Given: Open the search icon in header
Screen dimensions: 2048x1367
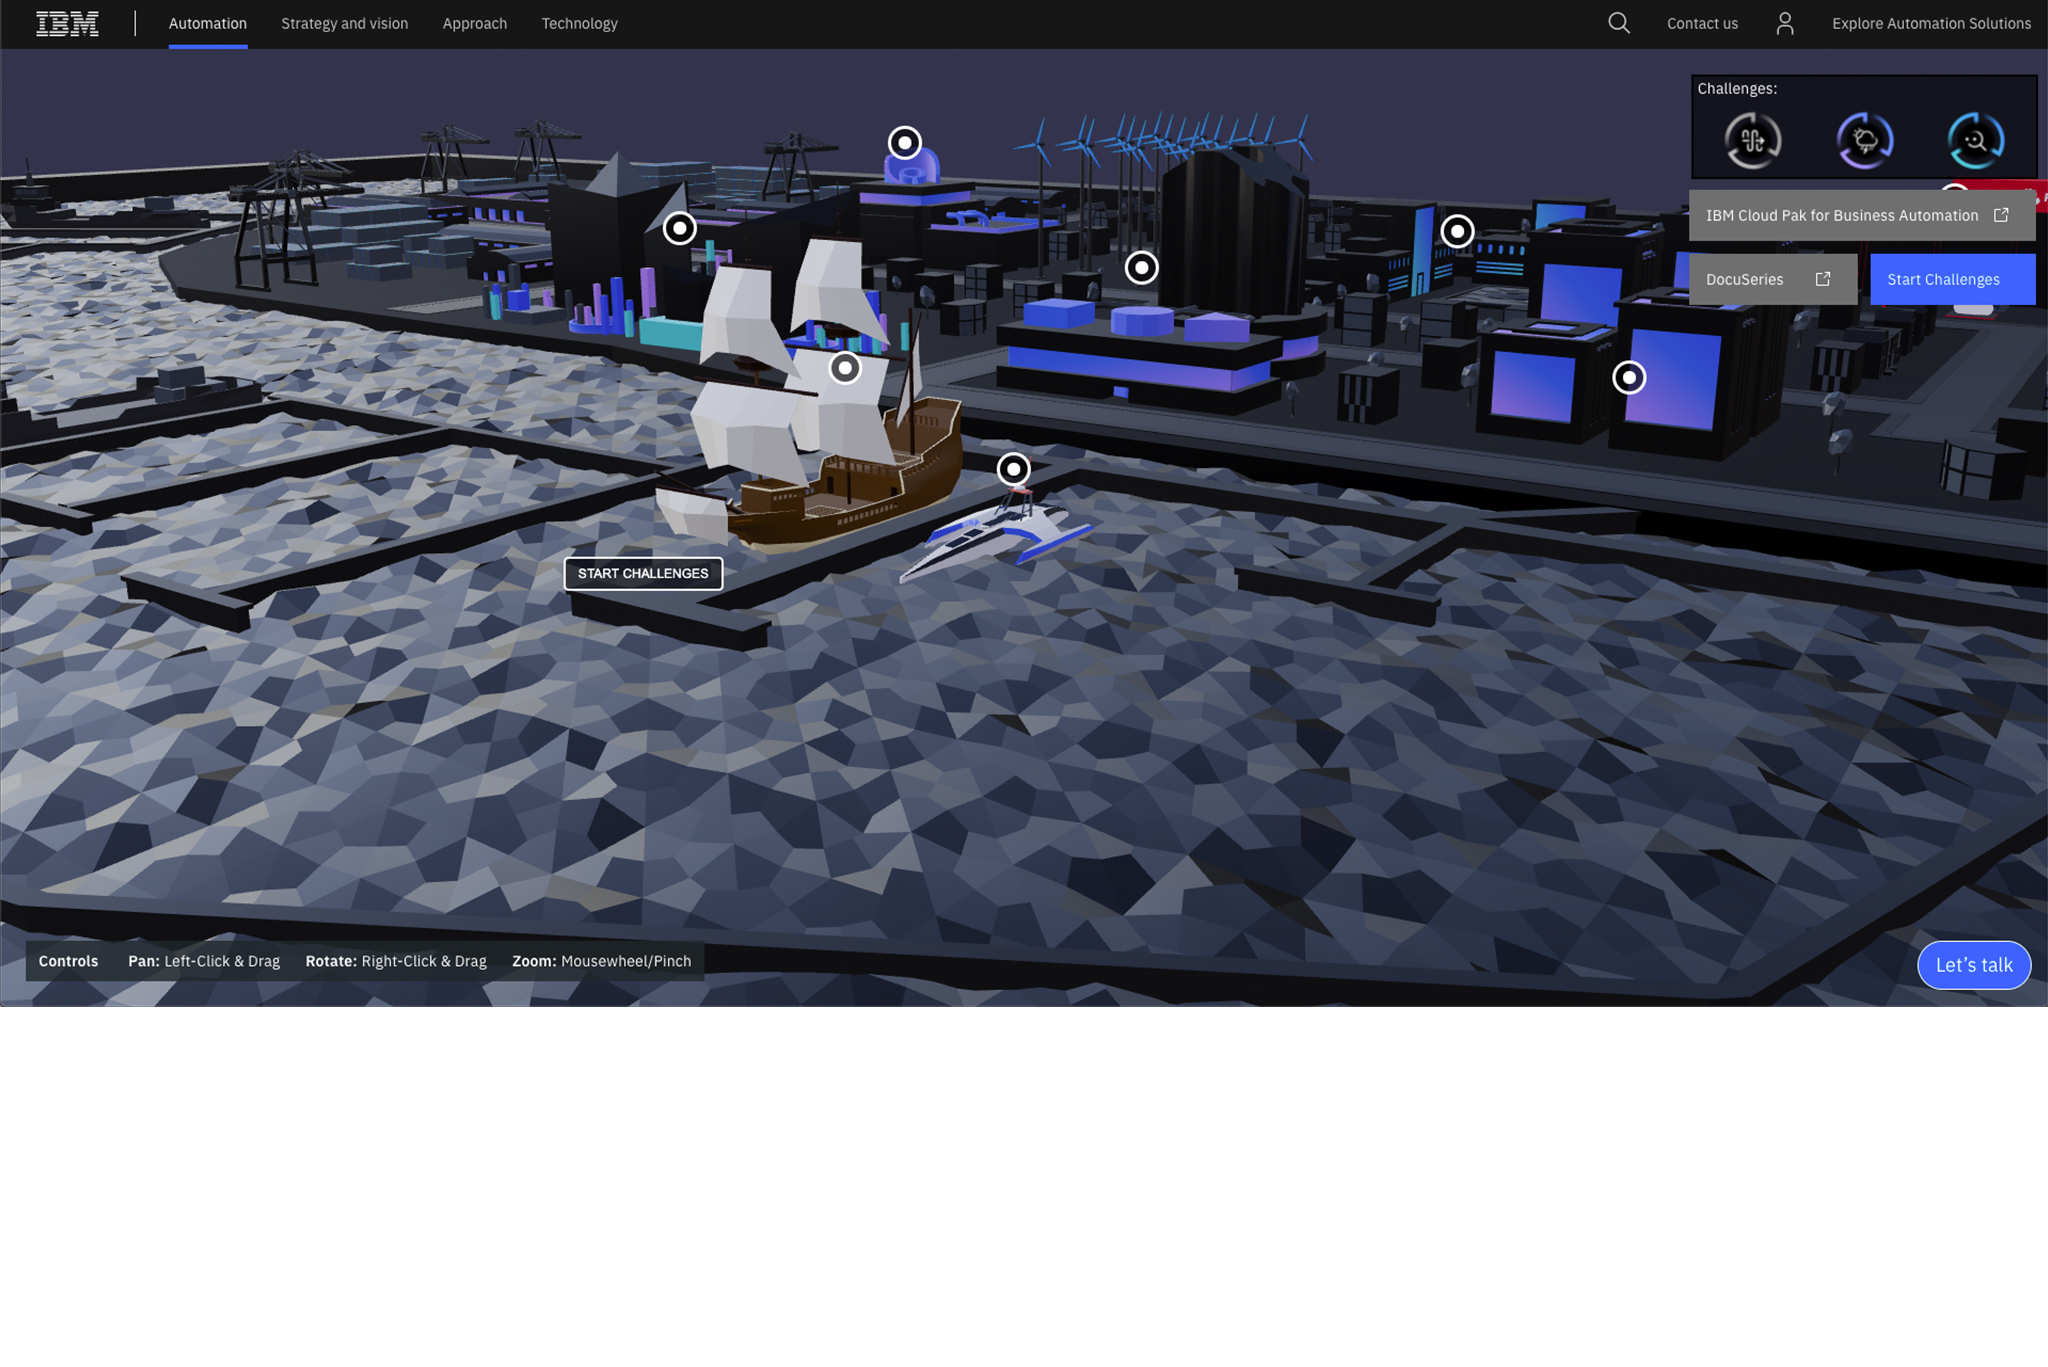Looking at the screenshot, I should click(1619, 23).
